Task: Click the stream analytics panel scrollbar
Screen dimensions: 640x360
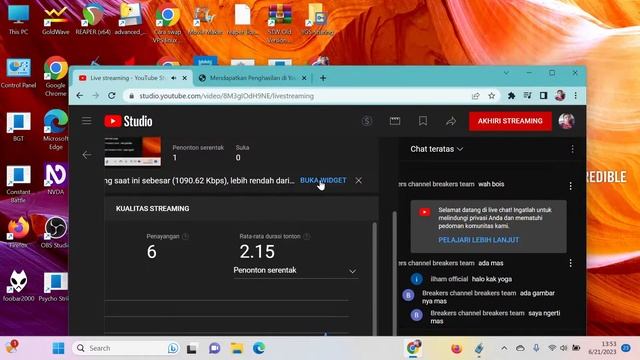Action: click(374, 278)
